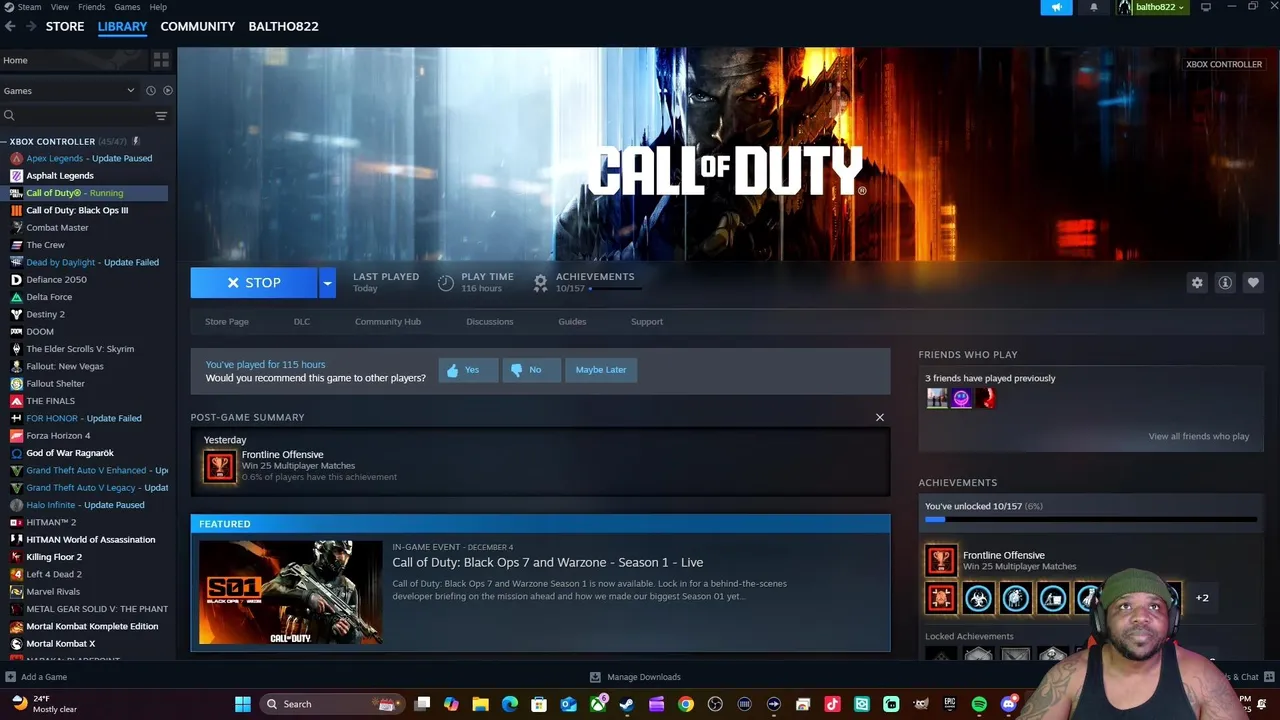Click achievements progress bar in side panel

1091,520
